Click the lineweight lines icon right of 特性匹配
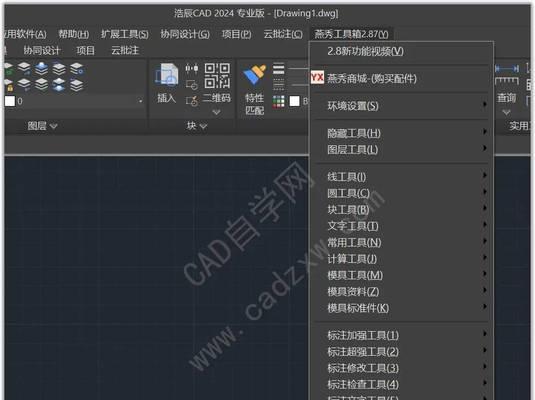 [x=278, y=69]
